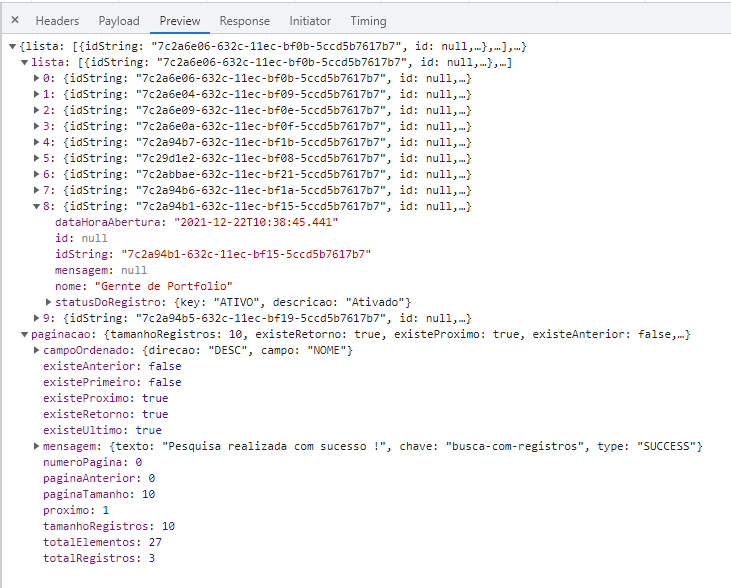
Task: Click the "mensagem: null" property line
Action: point(101,270)
